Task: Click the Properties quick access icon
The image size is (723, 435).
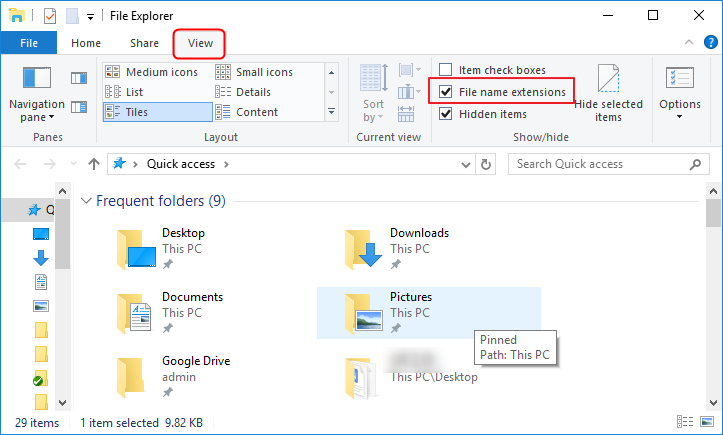Action: 50,16
